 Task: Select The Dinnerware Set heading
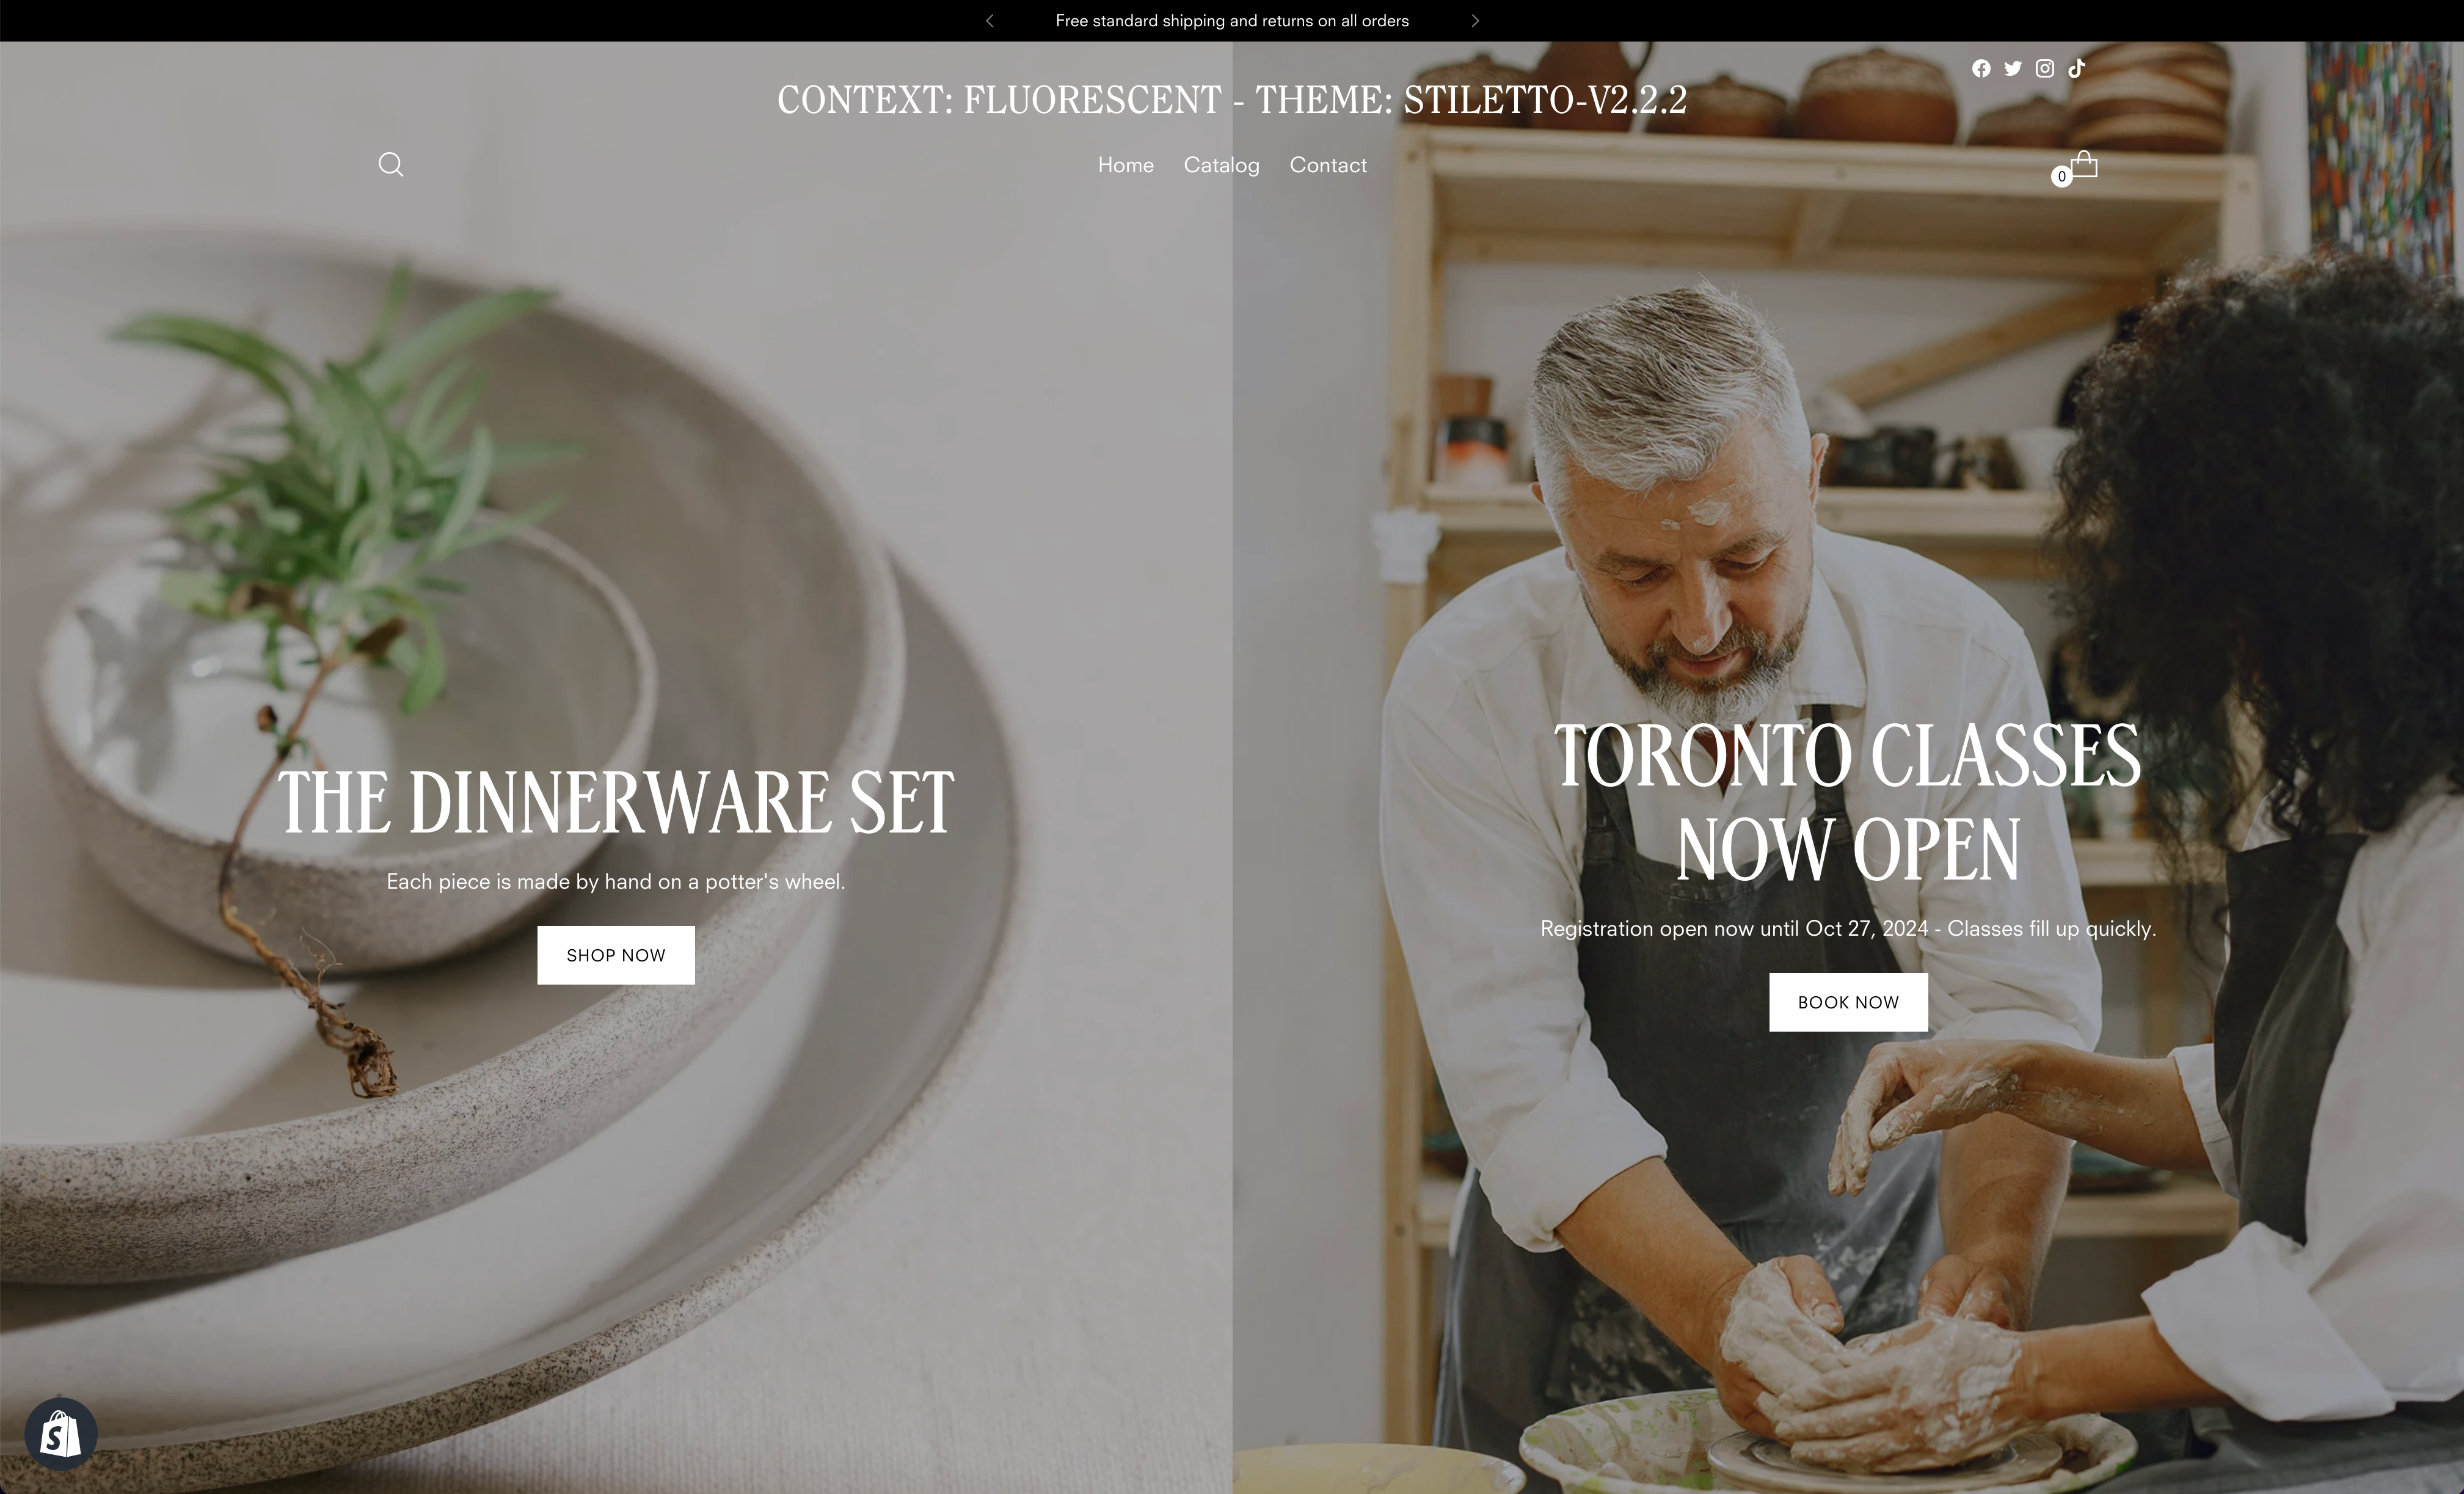(616, 802)
